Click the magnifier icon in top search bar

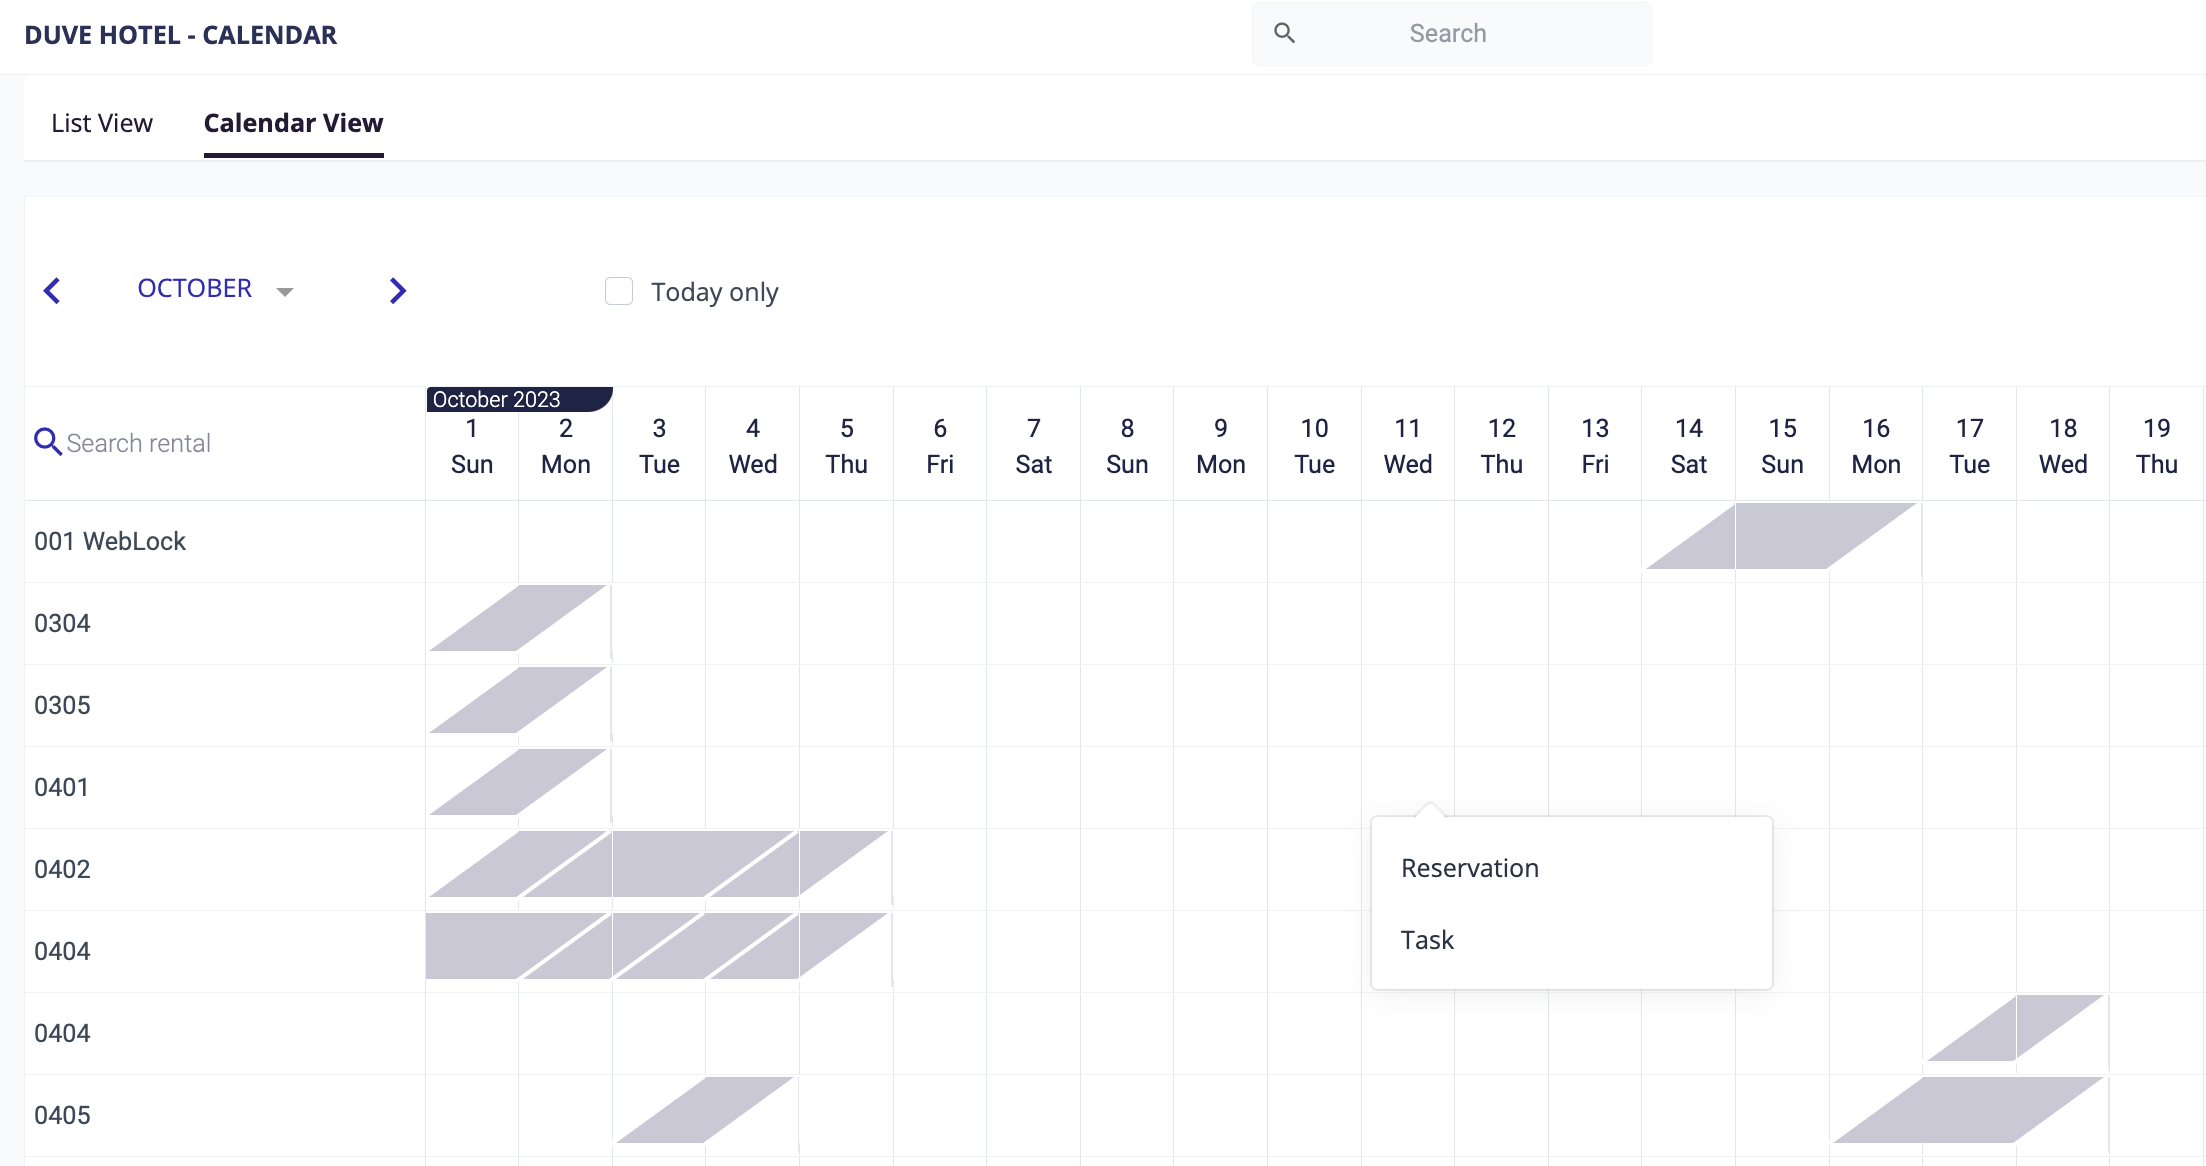pos(1284,33)
